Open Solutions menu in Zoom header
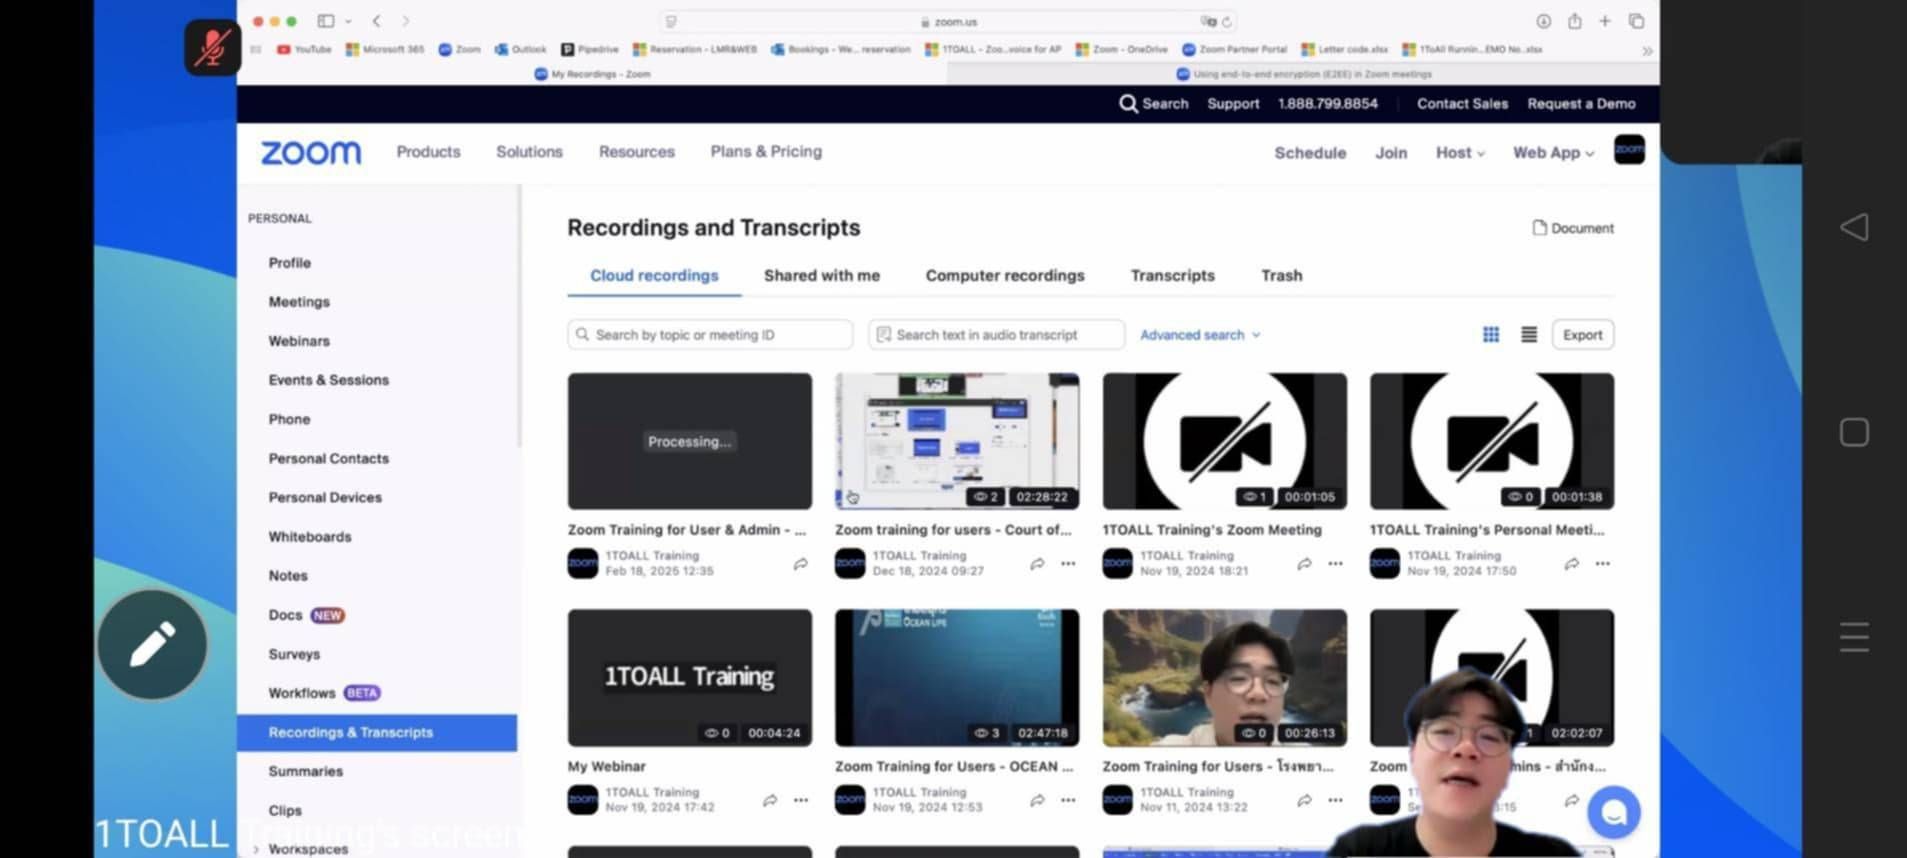Screen dimensions: 1907x858 point(529,152)
